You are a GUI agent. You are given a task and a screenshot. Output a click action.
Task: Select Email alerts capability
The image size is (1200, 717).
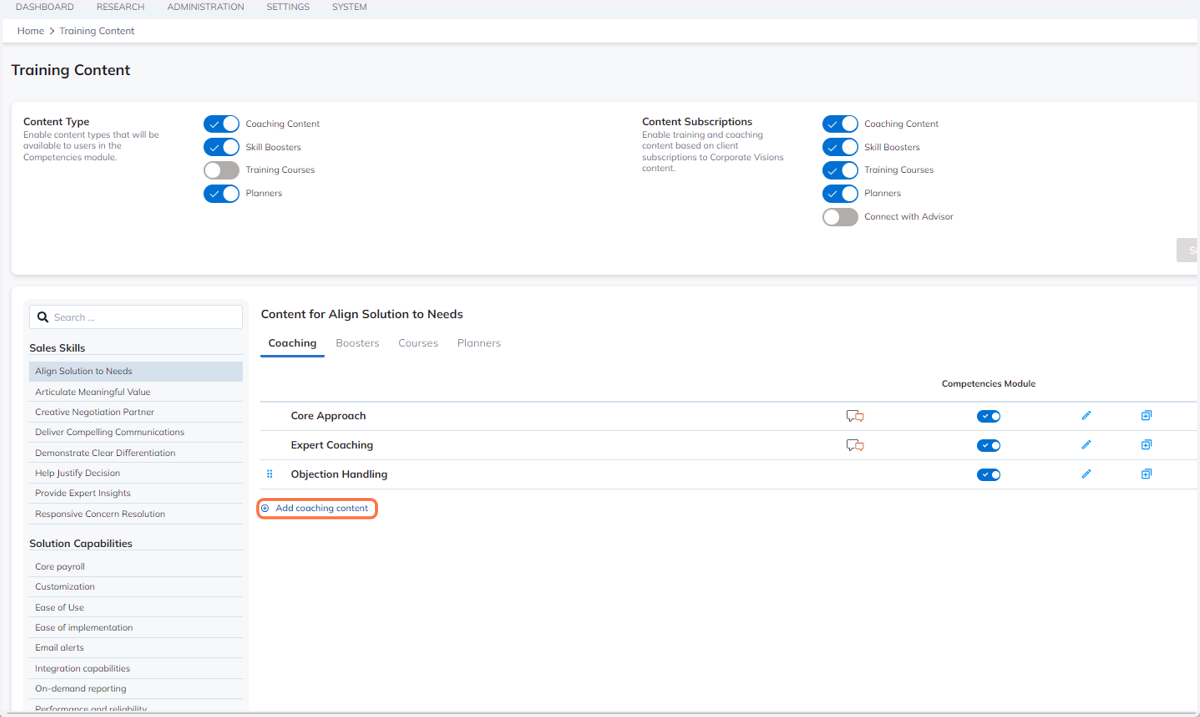pos(136,648)
